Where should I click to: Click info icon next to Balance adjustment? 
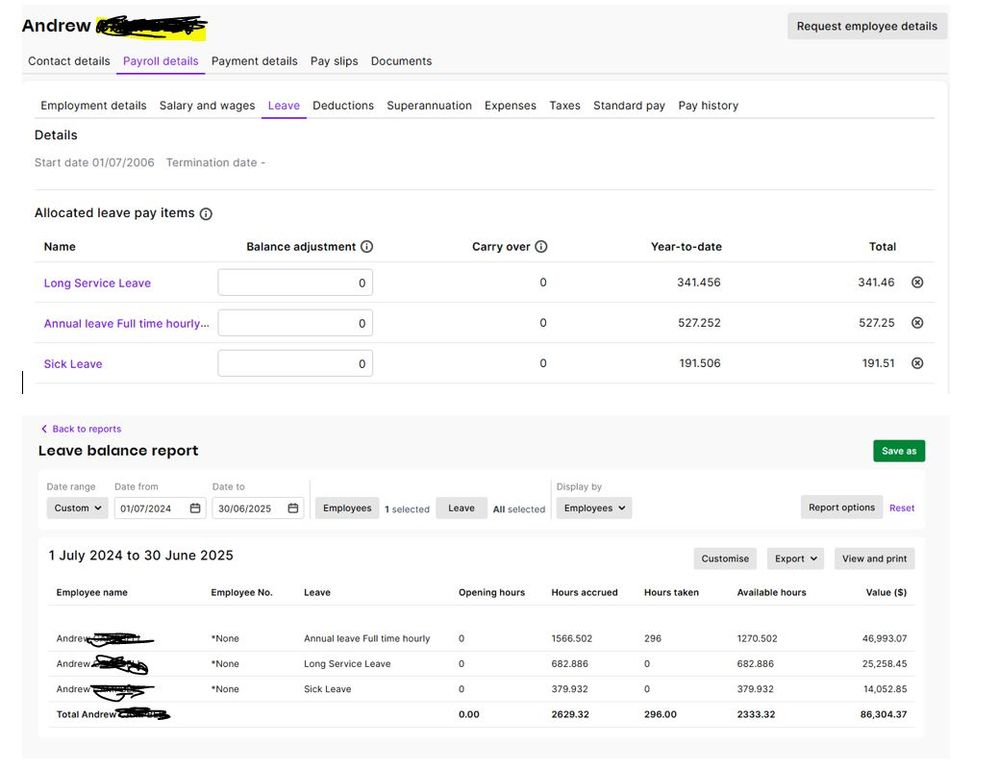[366, 247]
